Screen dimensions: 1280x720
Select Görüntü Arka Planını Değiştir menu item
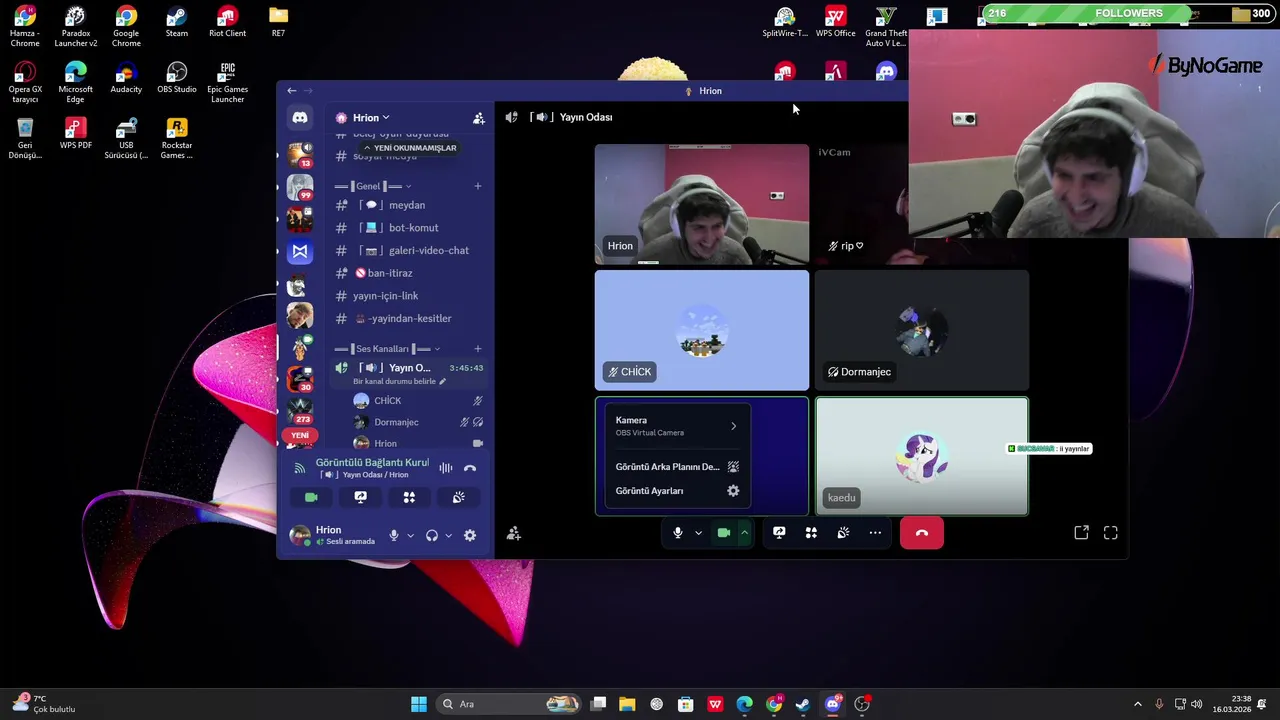click(676, 467)
